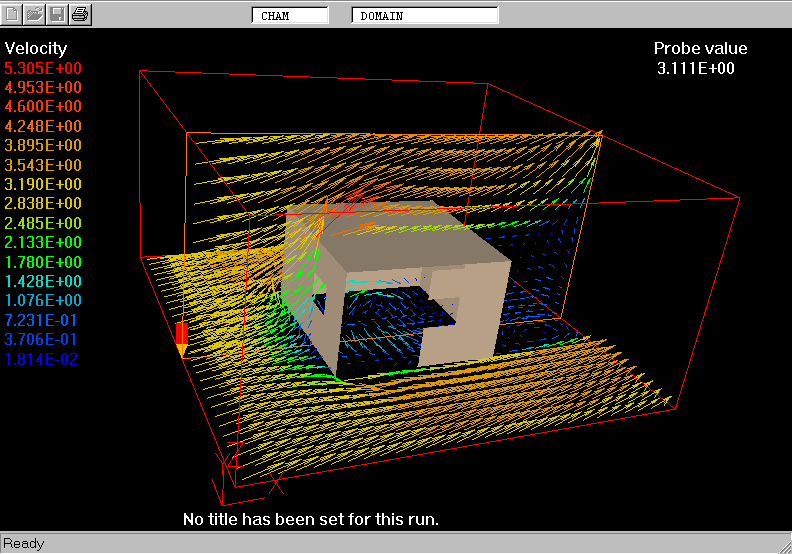The image size is (792, 554).
Task: Select the minimum legend value 1.814E-02
Action: pos(42,359)
